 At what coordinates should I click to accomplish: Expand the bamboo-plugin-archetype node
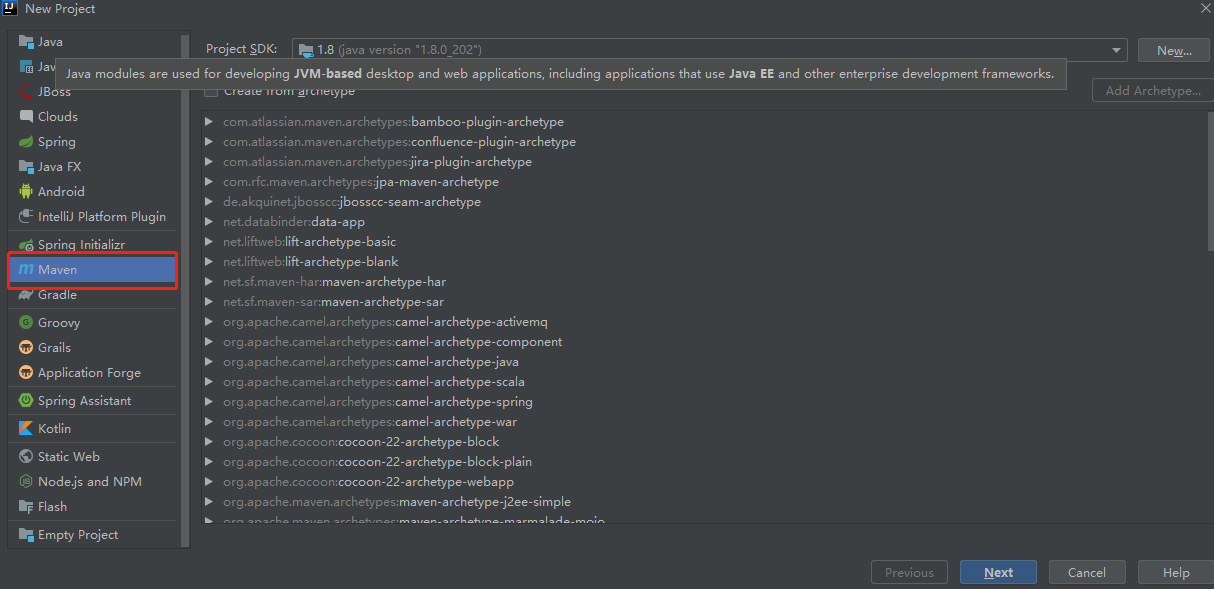tap(209, 122)
